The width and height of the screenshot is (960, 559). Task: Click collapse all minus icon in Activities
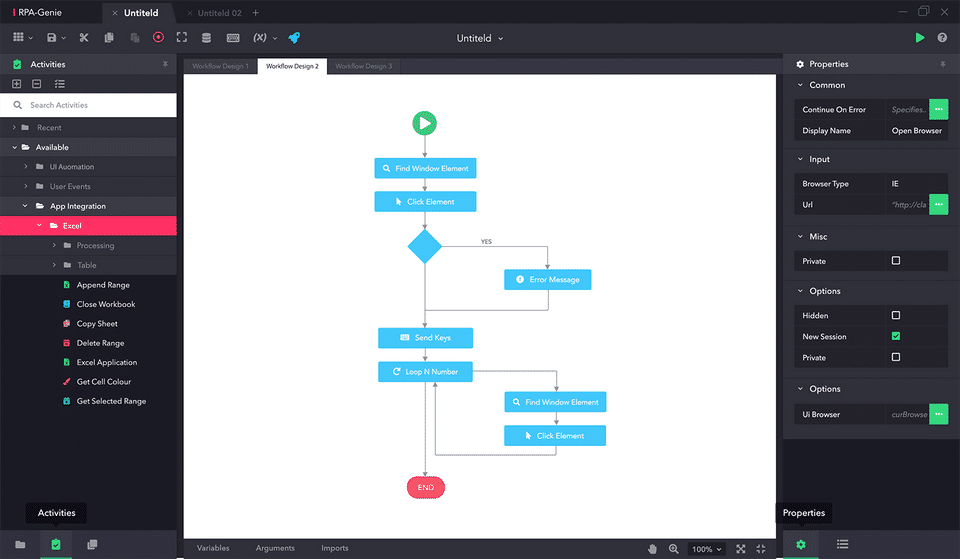37,84
